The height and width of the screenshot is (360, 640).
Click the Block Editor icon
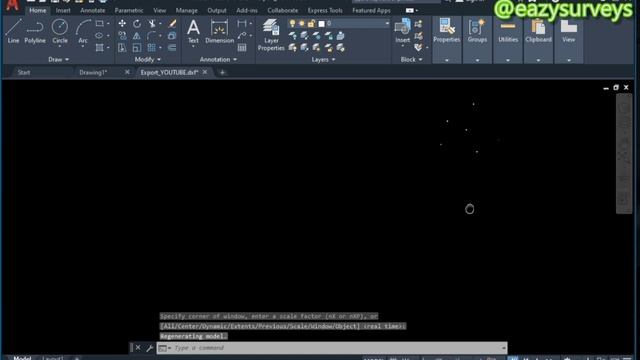(418, 36)
